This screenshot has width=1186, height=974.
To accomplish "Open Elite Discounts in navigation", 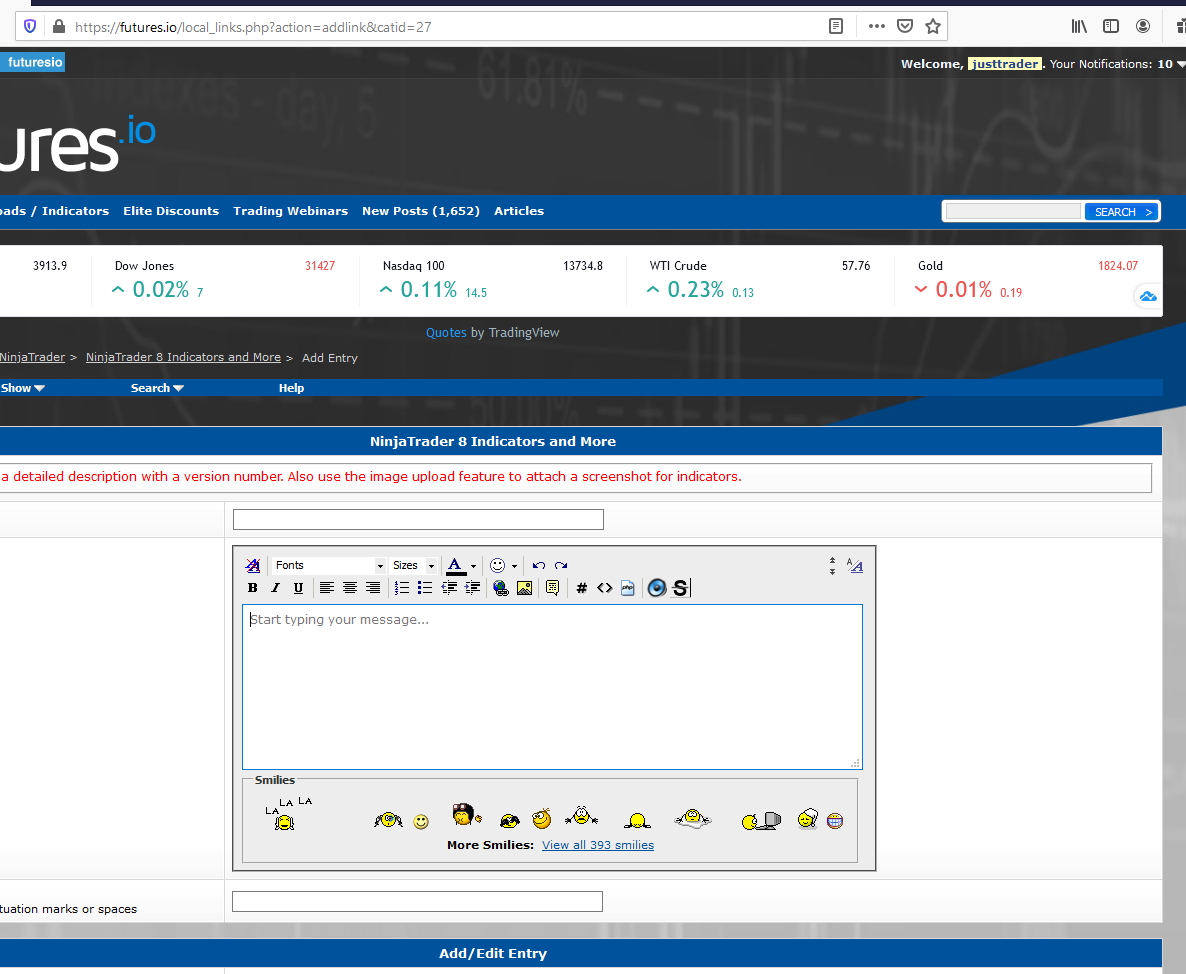I will 171,211.
